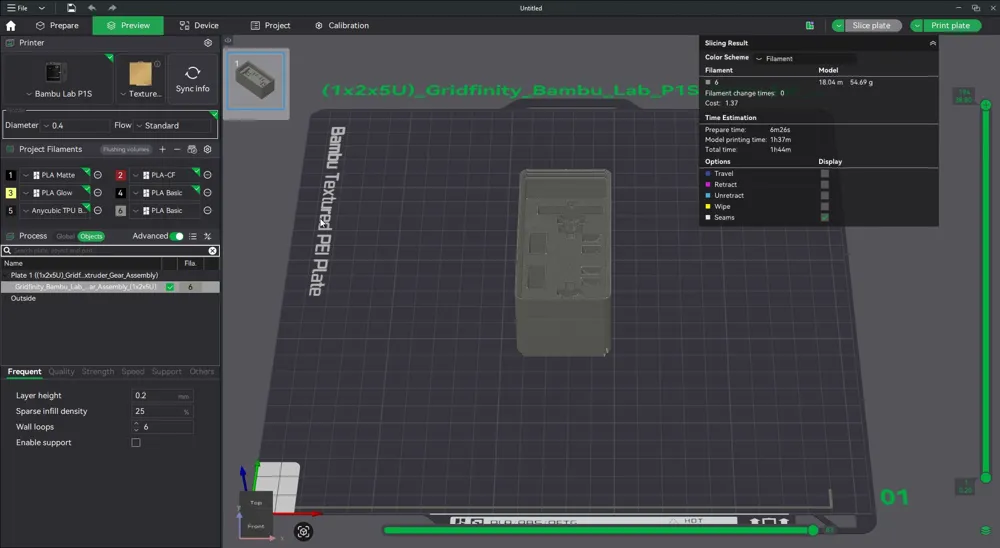Open the nozzle Diameter dropdown
1000x548 pixels.
(x=76, y=126)
